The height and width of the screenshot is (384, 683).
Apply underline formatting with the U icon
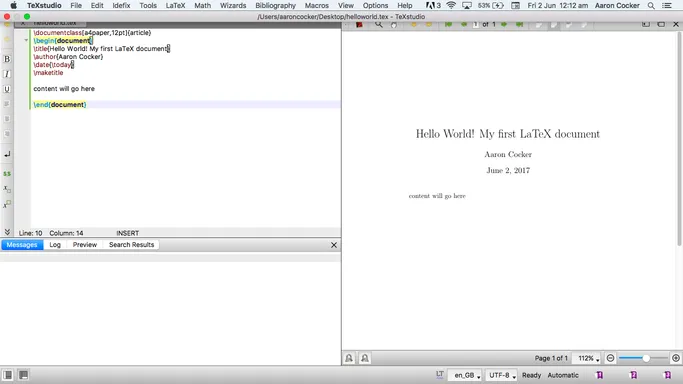(7, 89)
